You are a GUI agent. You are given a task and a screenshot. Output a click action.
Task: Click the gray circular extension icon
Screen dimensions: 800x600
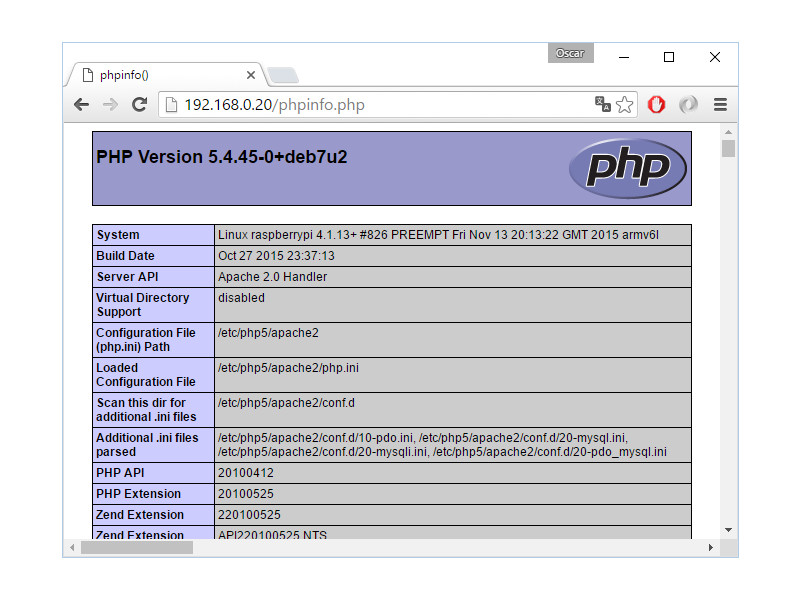click(688, 105)
